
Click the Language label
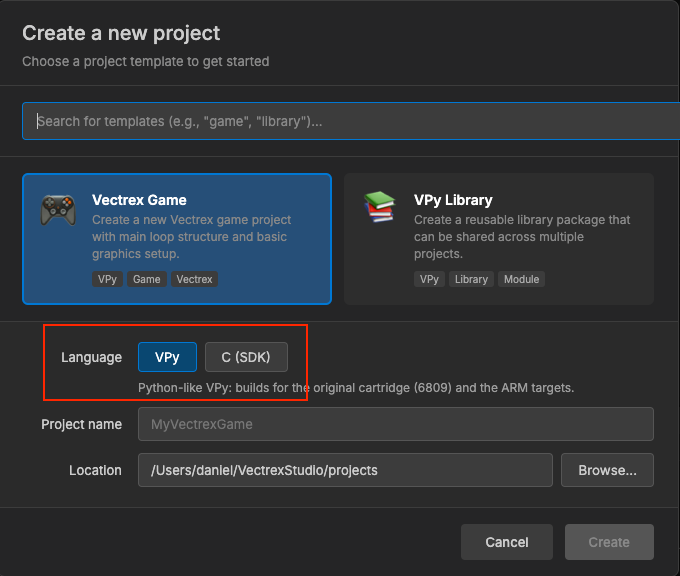coord(92,357)
